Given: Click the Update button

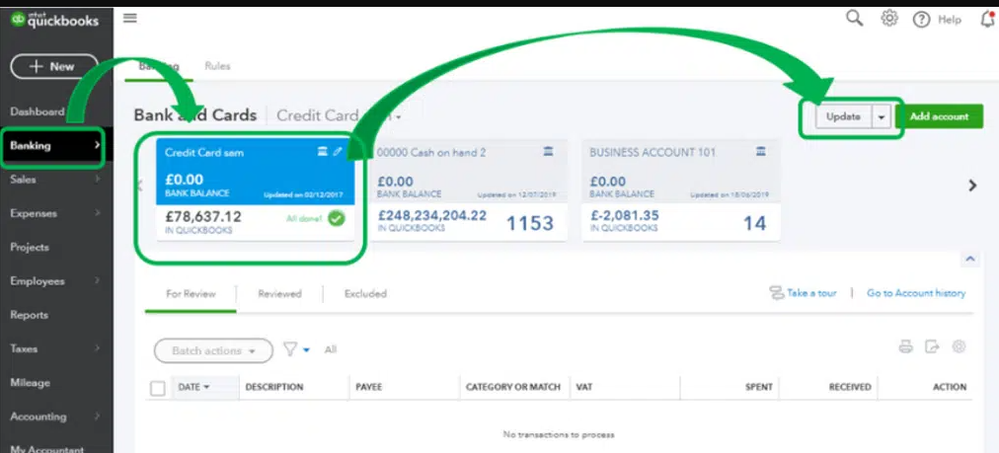Looking at the screenshot, I should point(844,117).
